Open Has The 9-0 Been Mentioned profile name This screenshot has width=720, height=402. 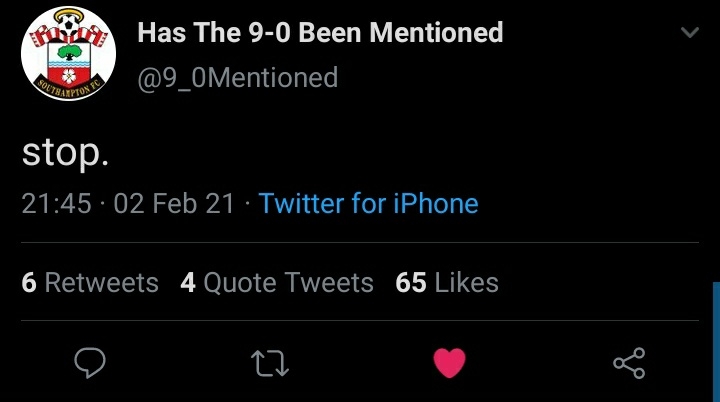(320, 33)
